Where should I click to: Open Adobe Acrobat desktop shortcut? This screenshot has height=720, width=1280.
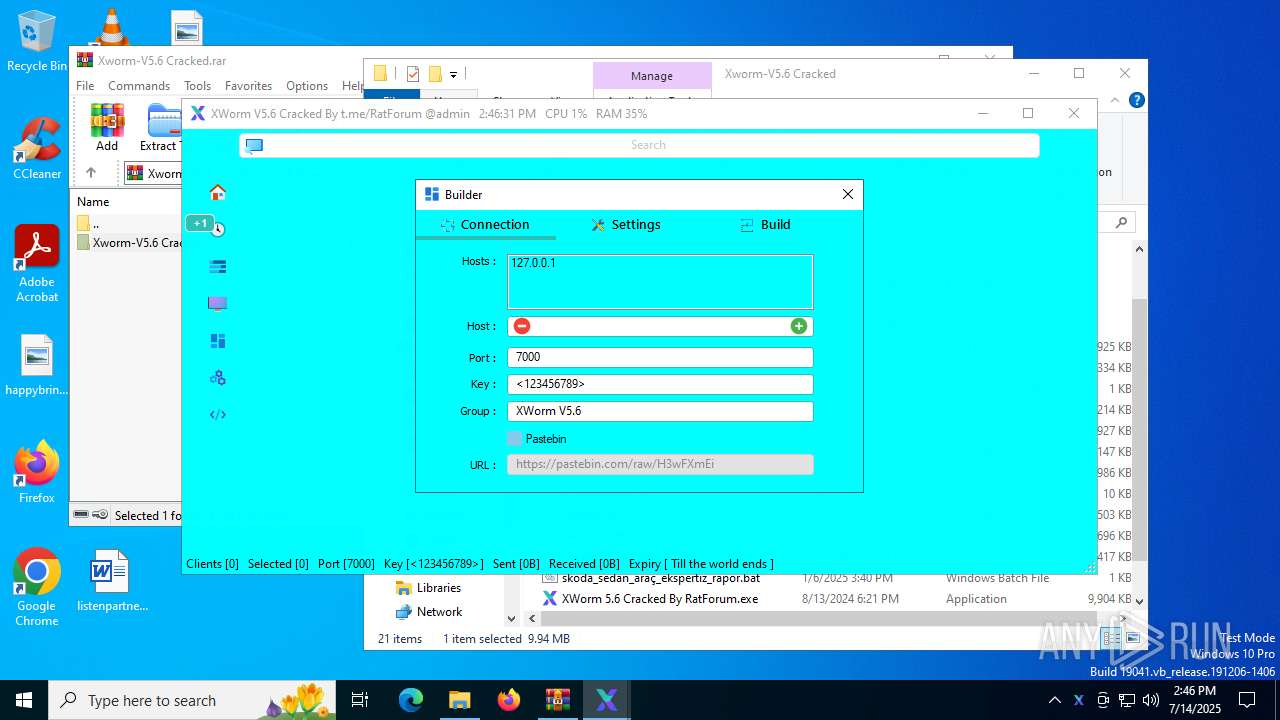(x=37, y=264)
